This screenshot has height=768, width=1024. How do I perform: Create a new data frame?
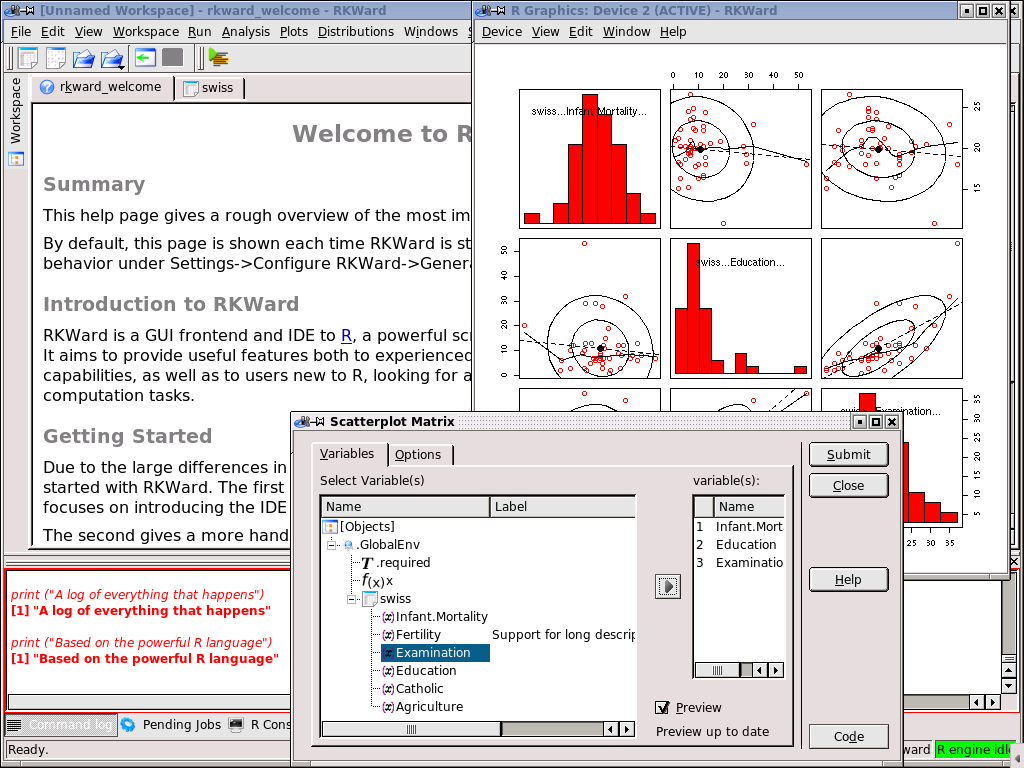click(x=25, y=57)
